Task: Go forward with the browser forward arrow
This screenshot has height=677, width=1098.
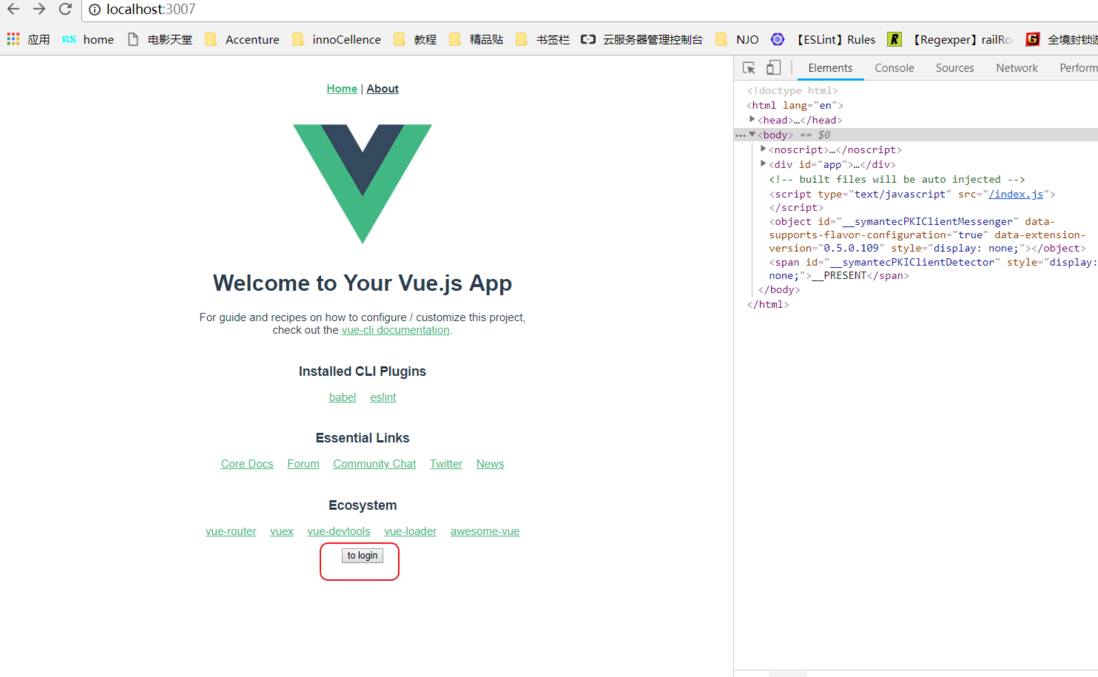Action: coord(39,9)
